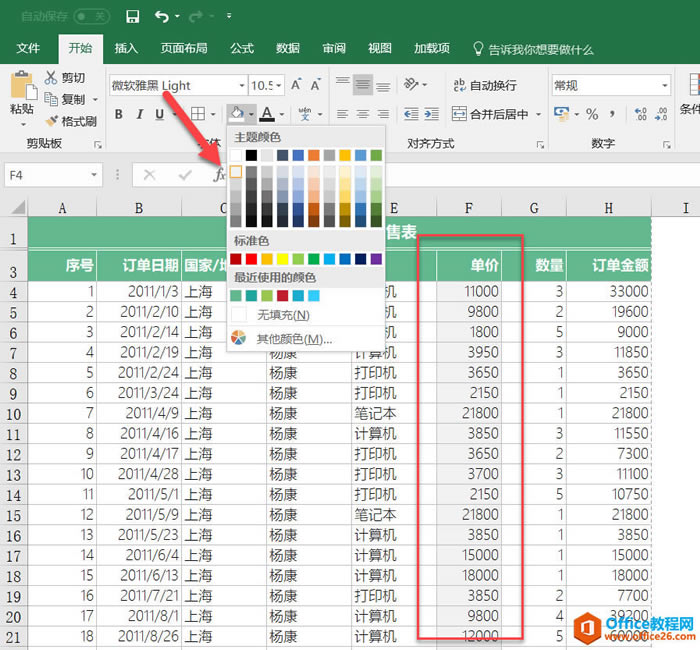Click the percent style % icon

coord(592,114)
